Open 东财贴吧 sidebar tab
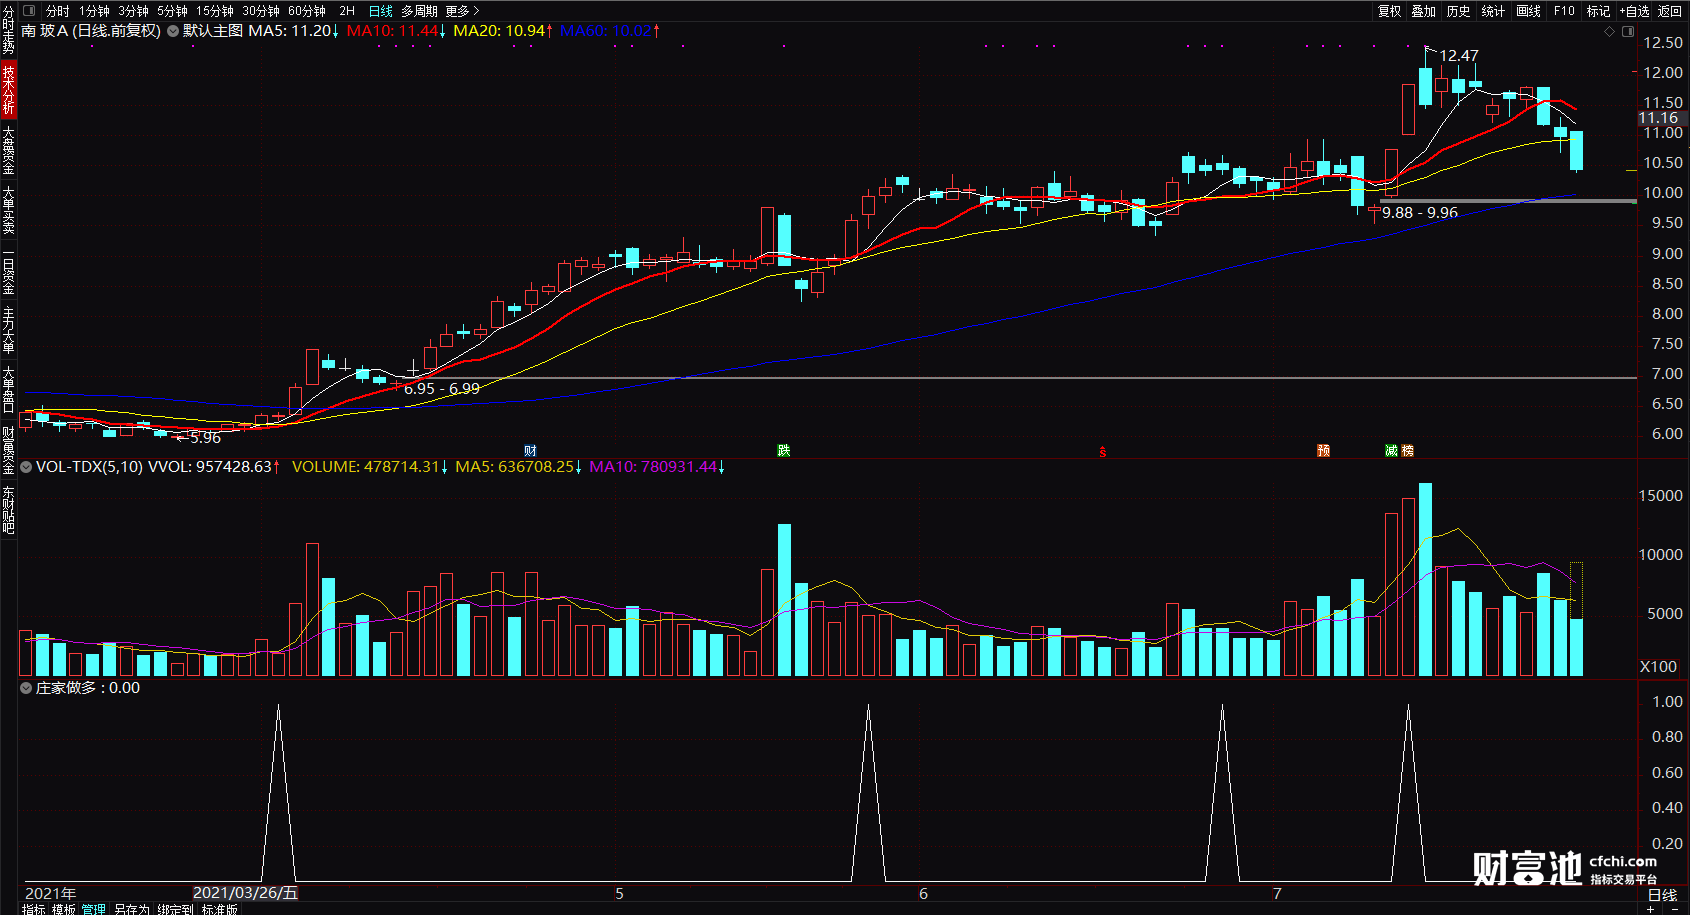Image resolution: width=1690 pixels, height=915 pixels. pos(8,510)
